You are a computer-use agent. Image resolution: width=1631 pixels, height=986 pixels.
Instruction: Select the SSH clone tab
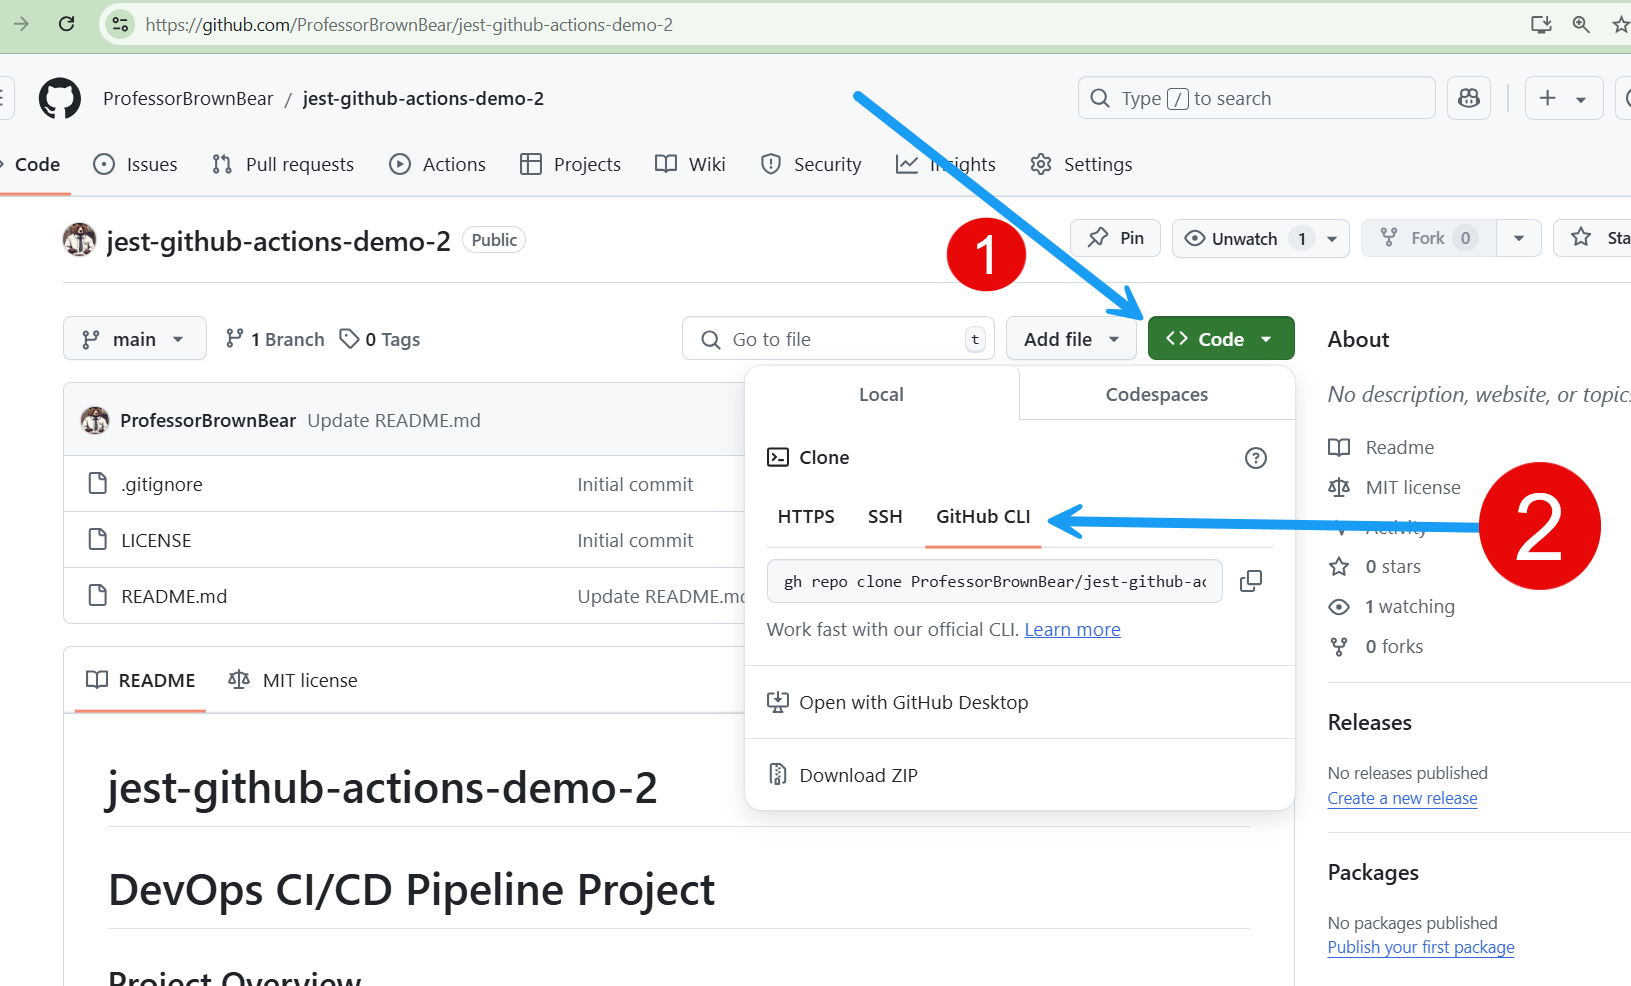pyautogui.click(x=885, y=517)
